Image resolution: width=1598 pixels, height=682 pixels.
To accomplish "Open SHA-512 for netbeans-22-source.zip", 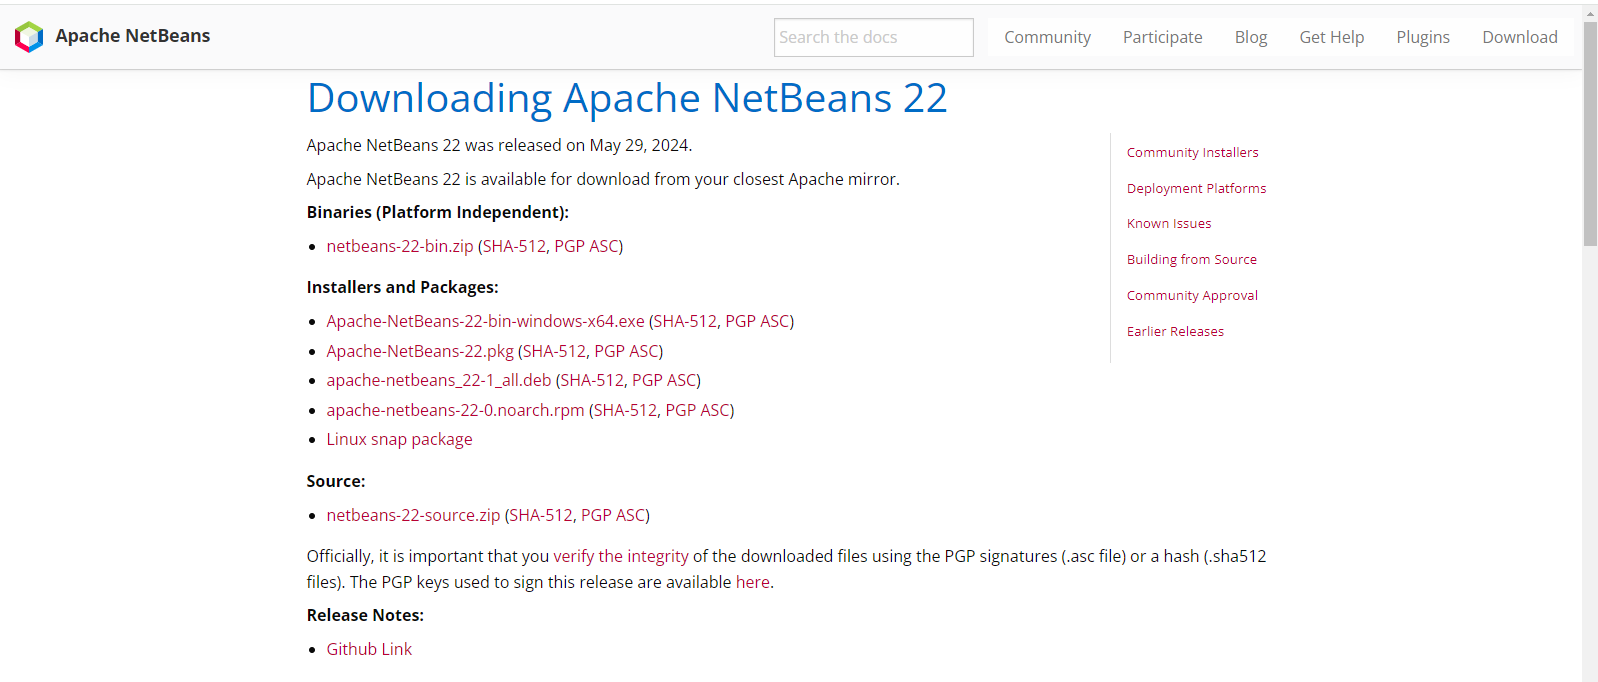I will point(541,515).
